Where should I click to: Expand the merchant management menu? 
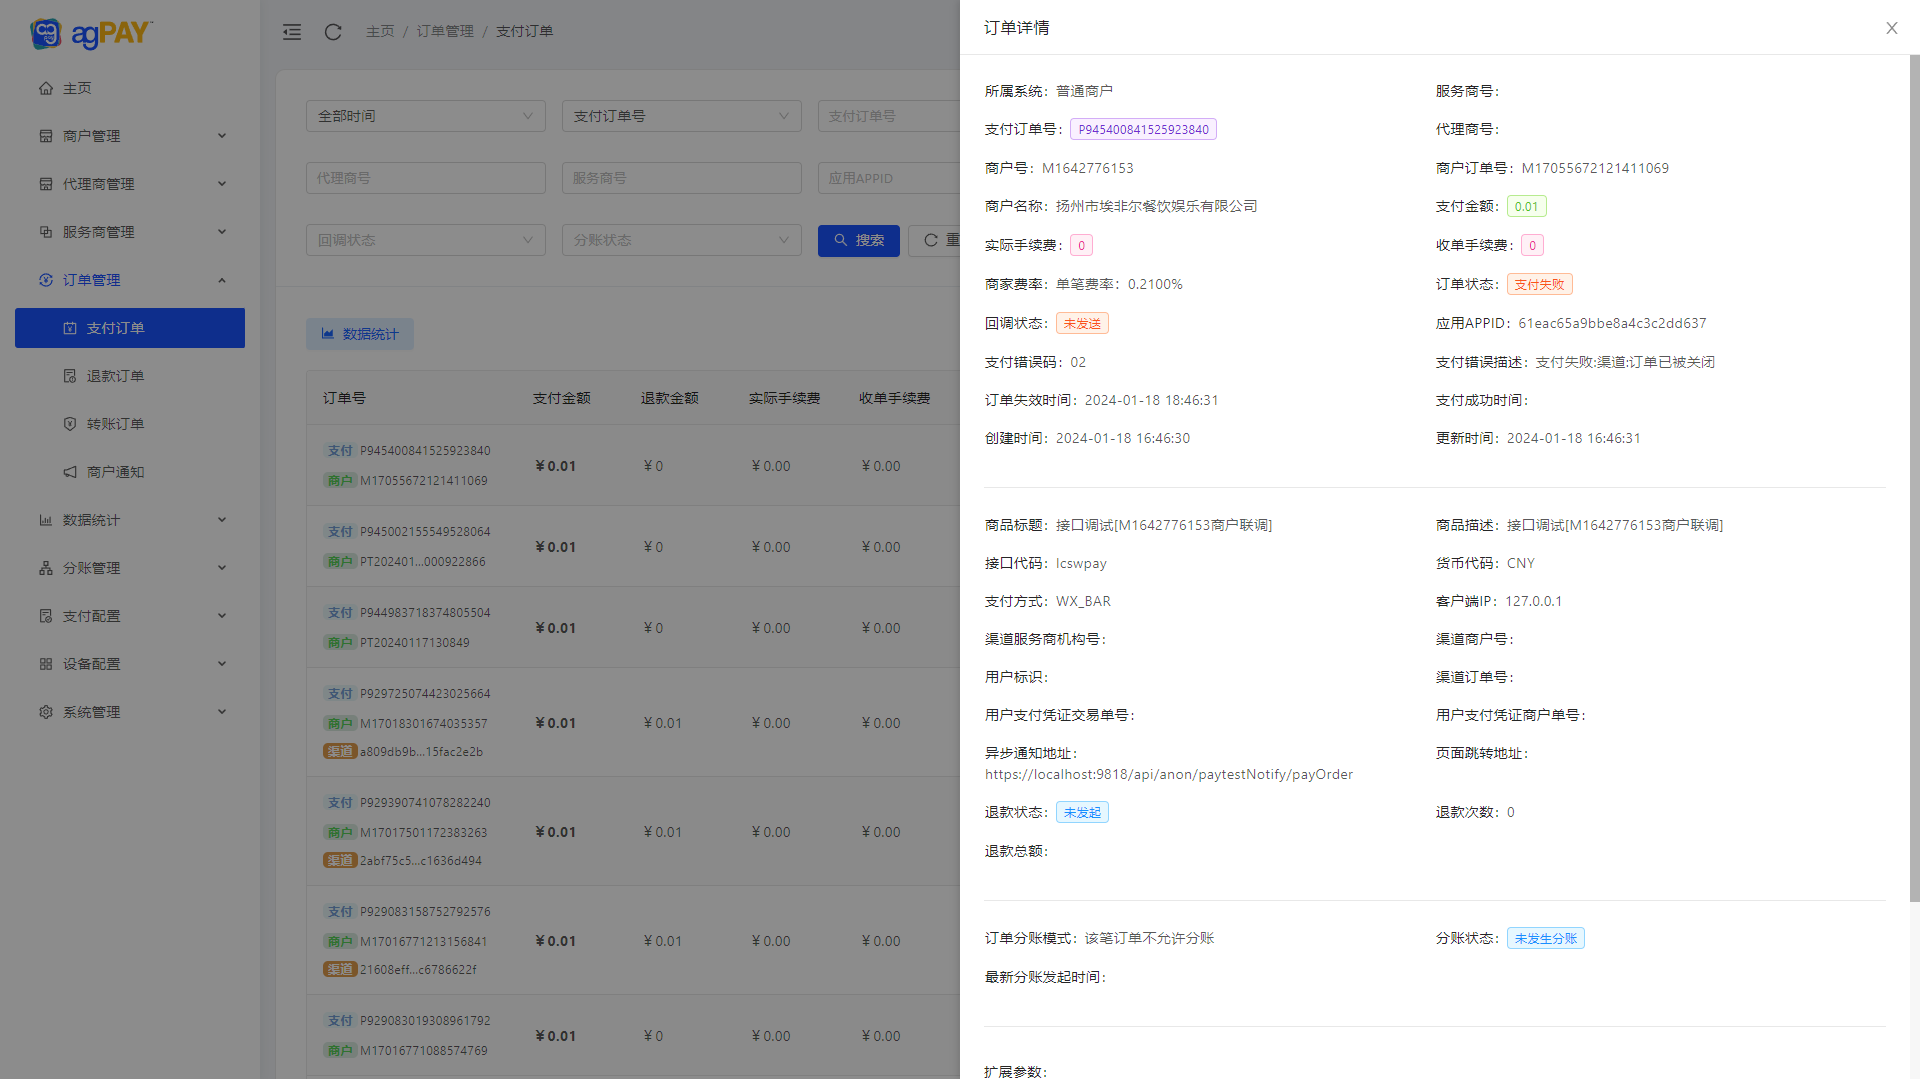tap(130, 136)
